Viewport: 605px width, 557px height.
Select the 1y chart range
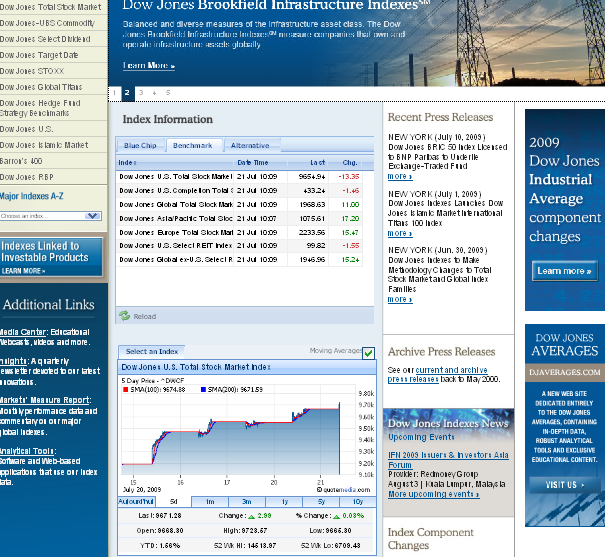point(285,501)
